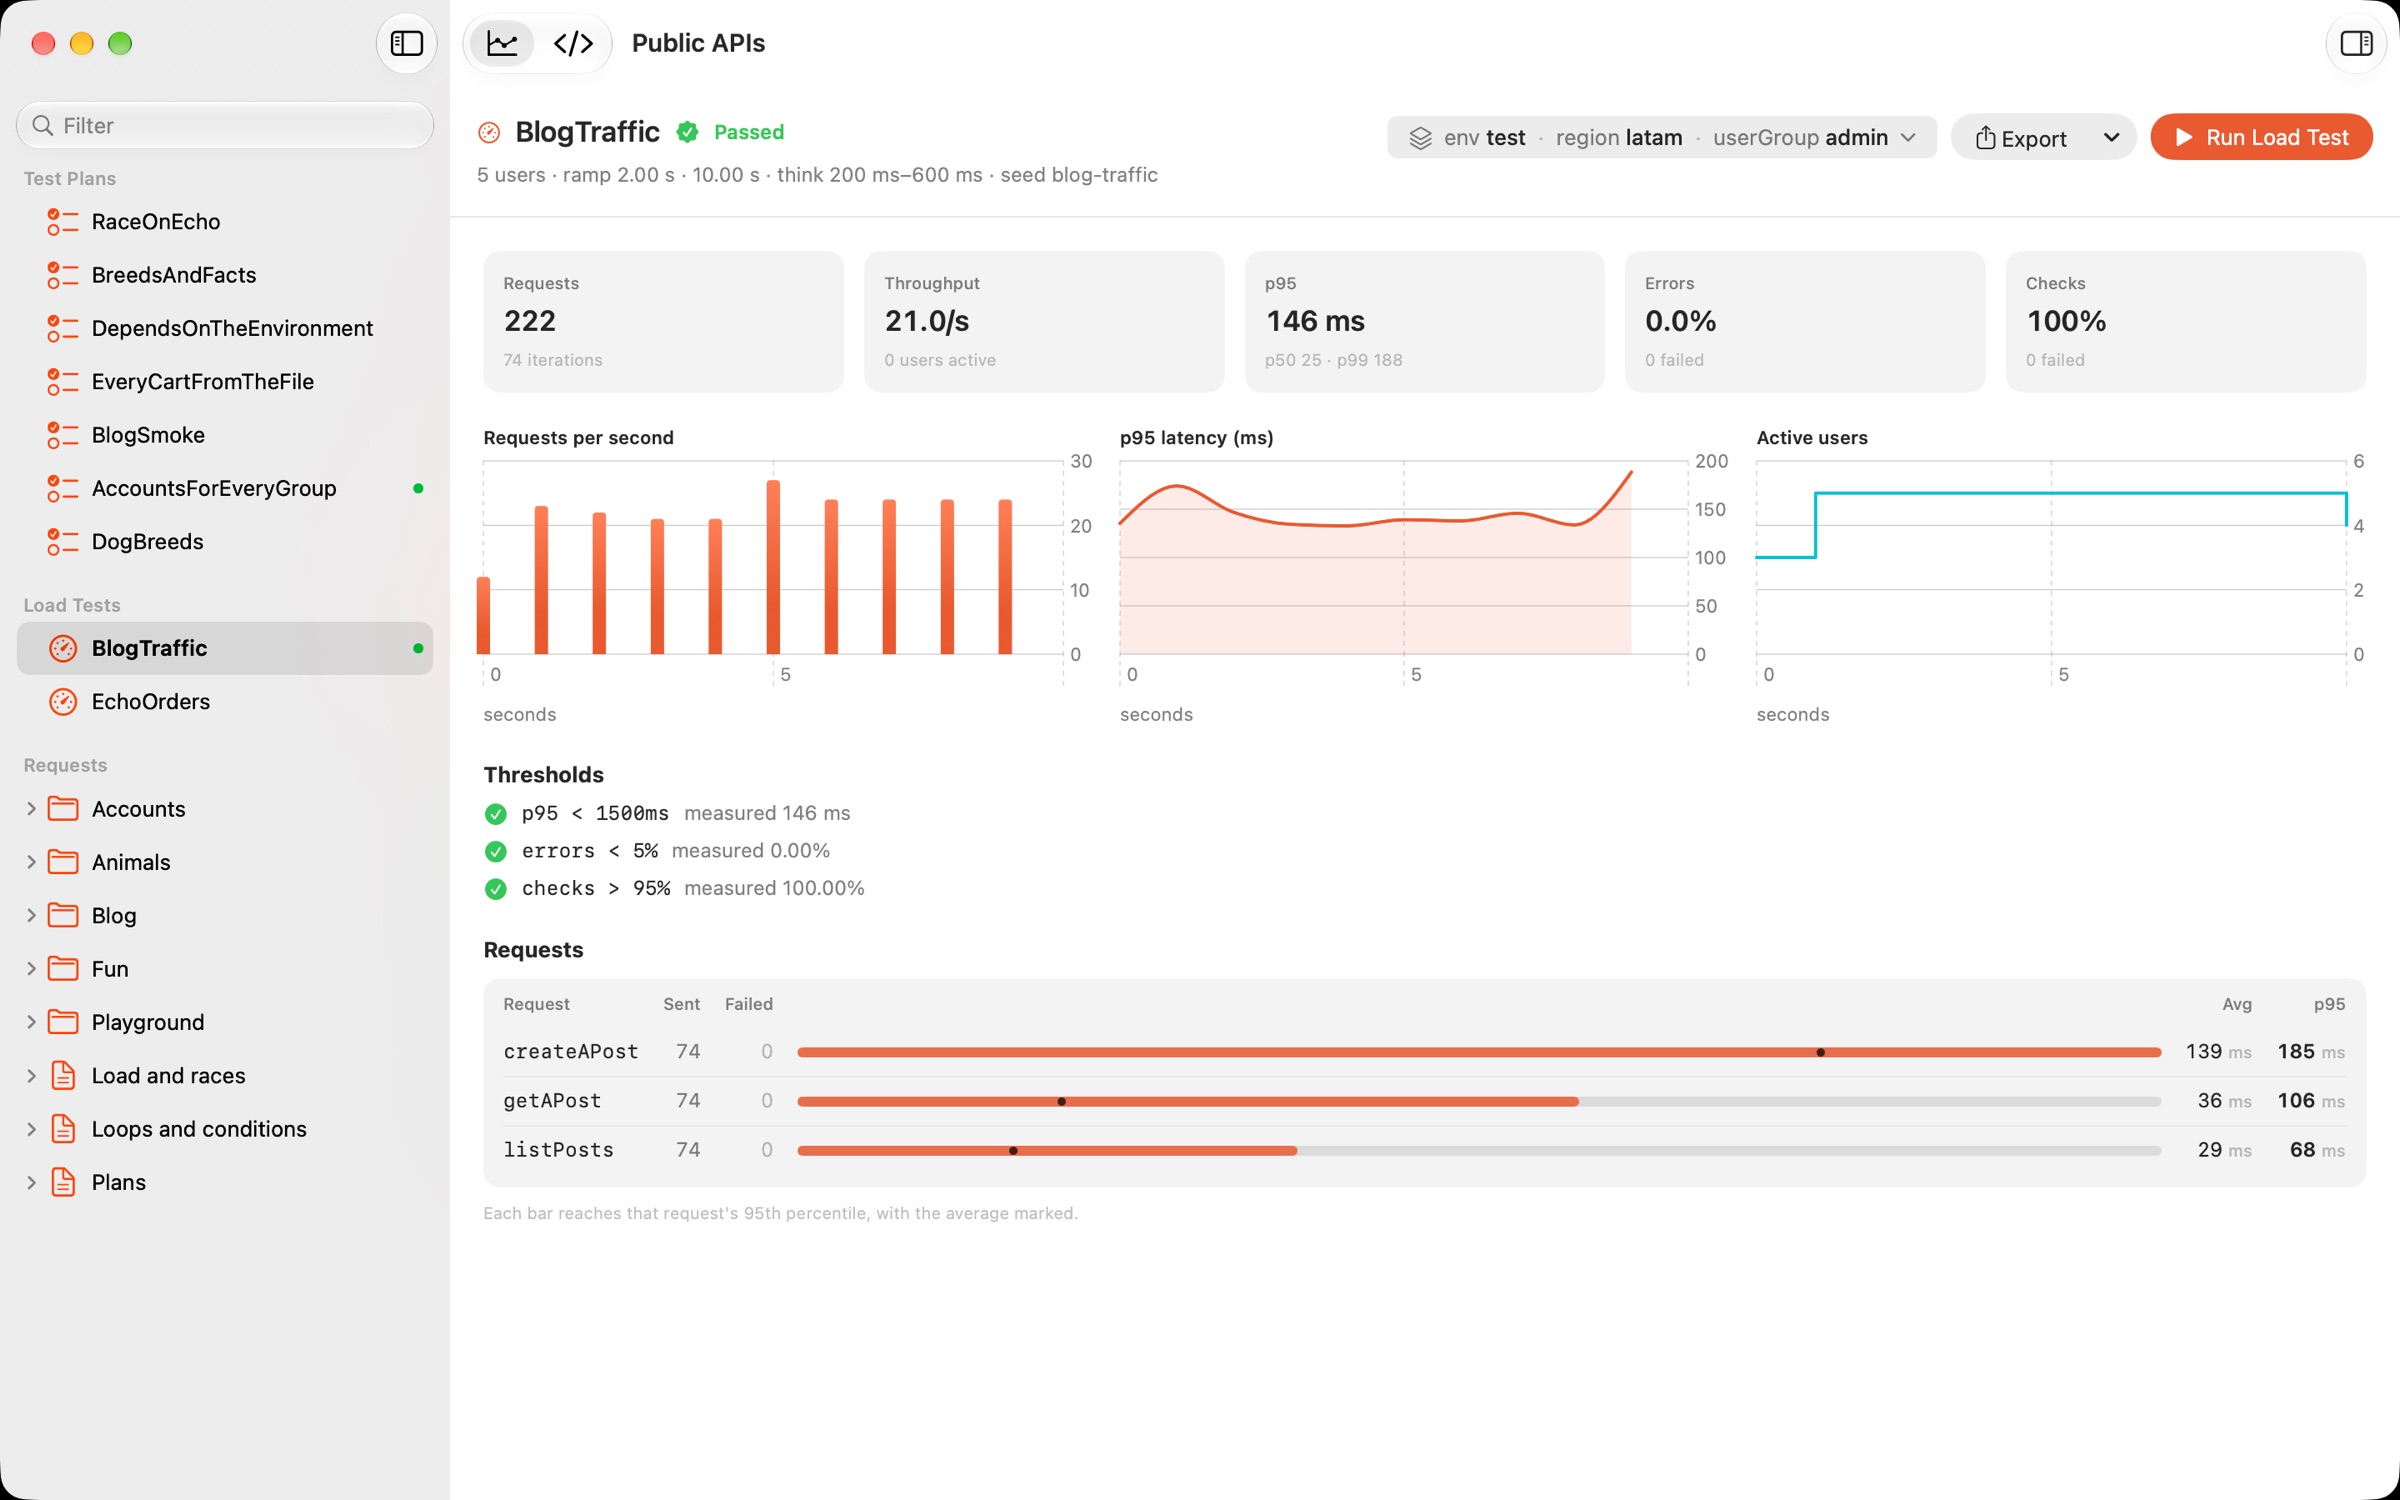Run the load test

click(x=2261, y=137)
